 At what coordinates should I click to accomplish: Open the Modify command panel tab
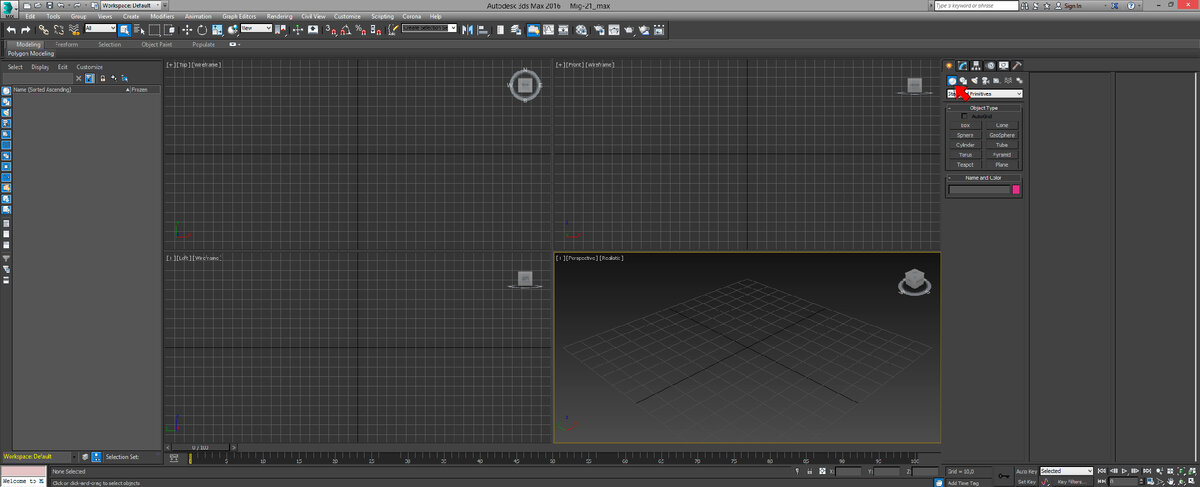[x=962, y=66]
